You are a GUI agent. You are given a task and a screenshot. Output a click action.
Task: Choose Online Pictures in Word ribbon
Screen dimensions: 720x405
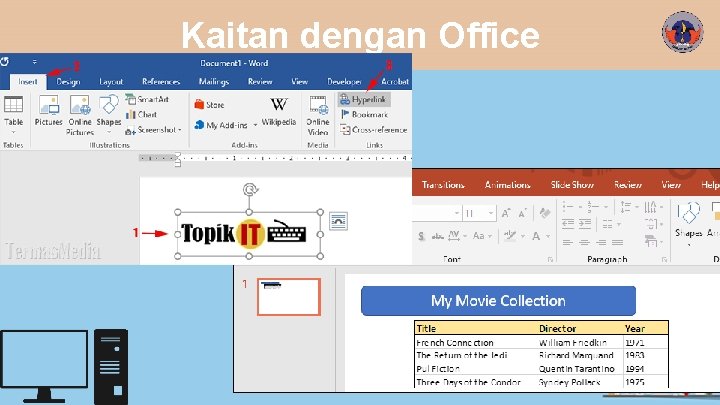coord(80,115)
